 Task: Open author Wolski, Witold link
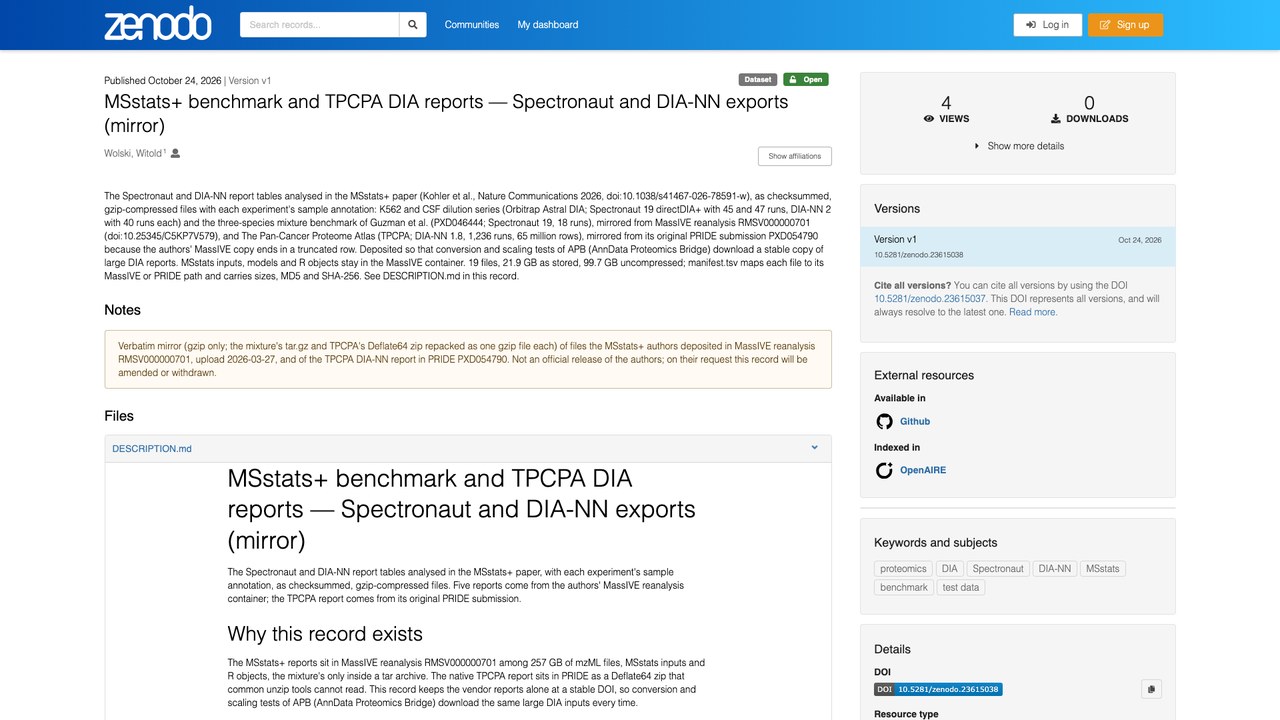tap(133, 154)
